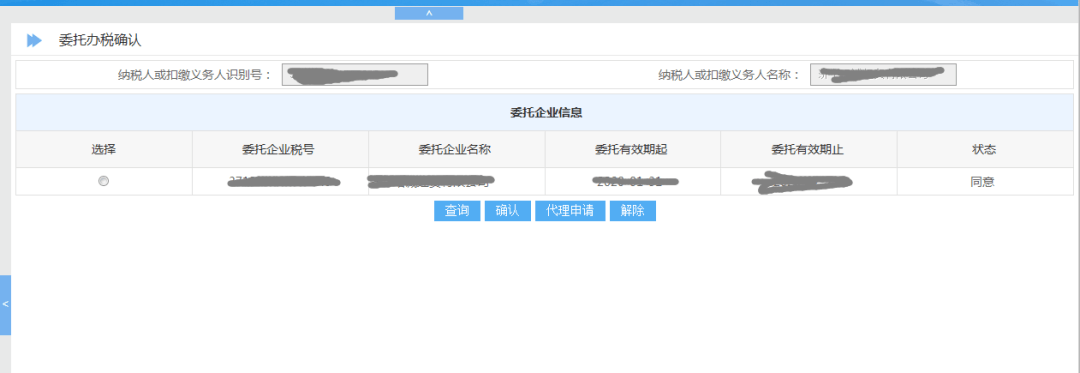Click the 委托企业名称 column header
Image resolution: width=1080 pixels, height=373 pixels.
457,149
